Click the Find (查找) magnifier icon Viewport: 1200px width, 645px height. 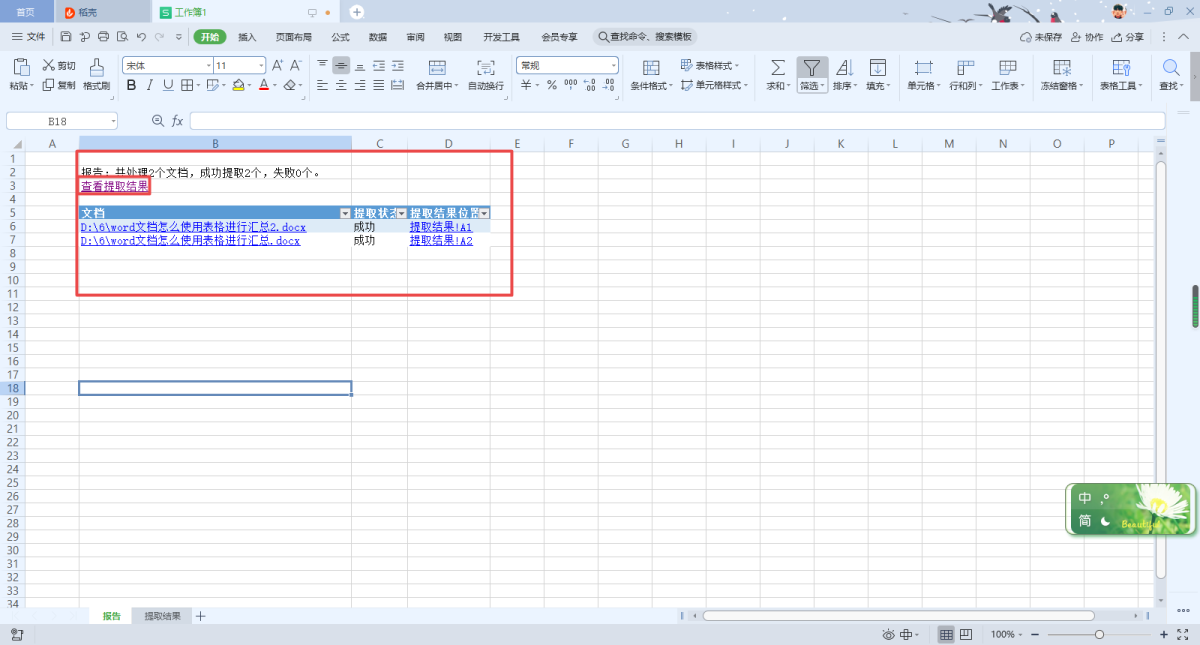click(1170, 67)
